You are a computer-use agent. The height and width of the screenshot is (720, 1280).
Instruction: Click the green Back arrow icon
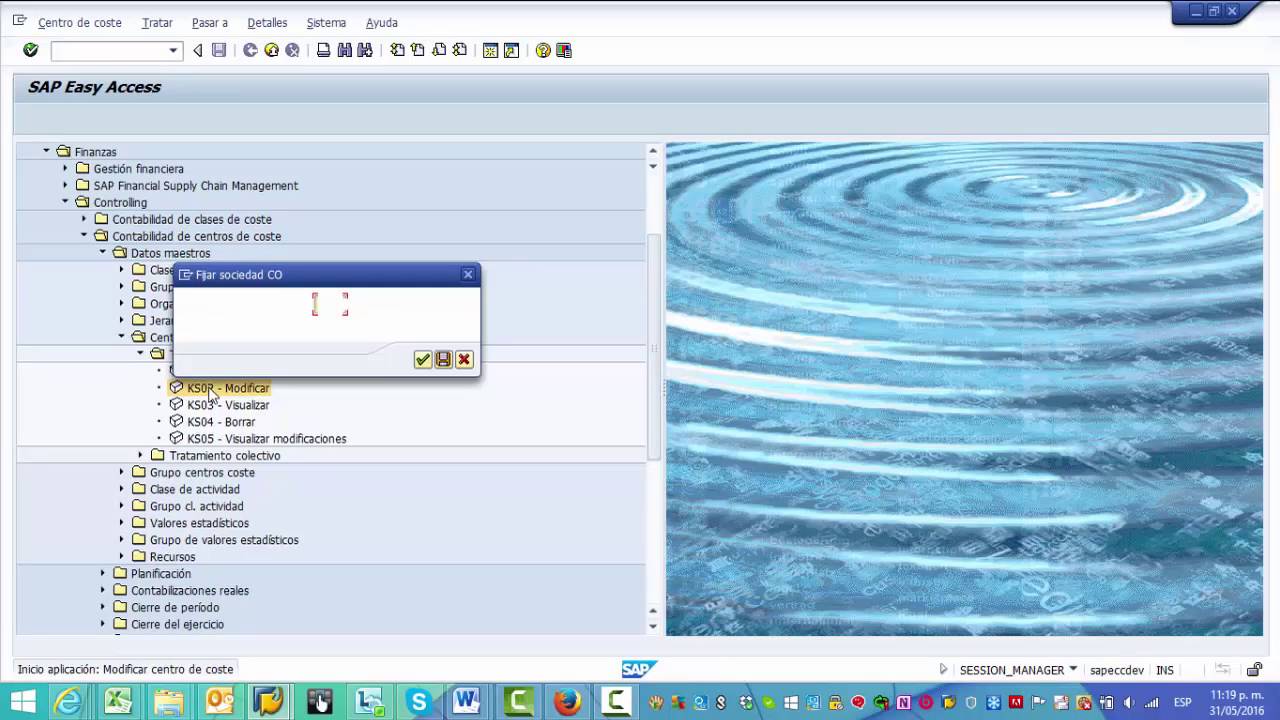[x=250, y=50]
